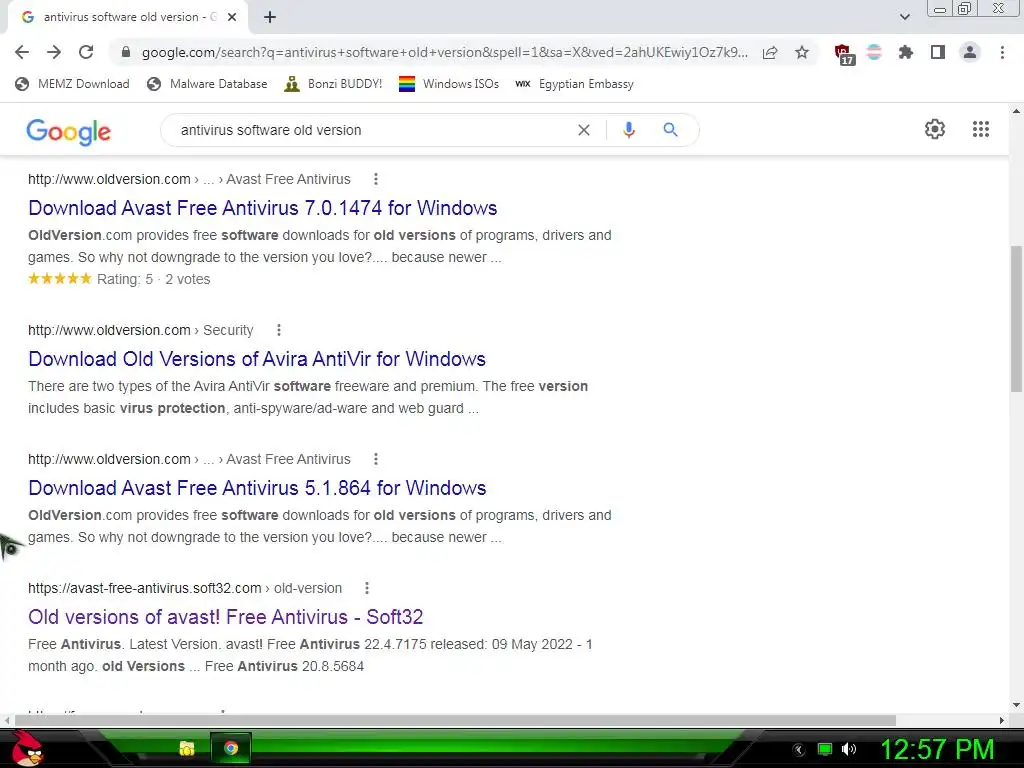1024x768 pixels.
Task: Open the striped flag extension icon
Action: point(874,52)
